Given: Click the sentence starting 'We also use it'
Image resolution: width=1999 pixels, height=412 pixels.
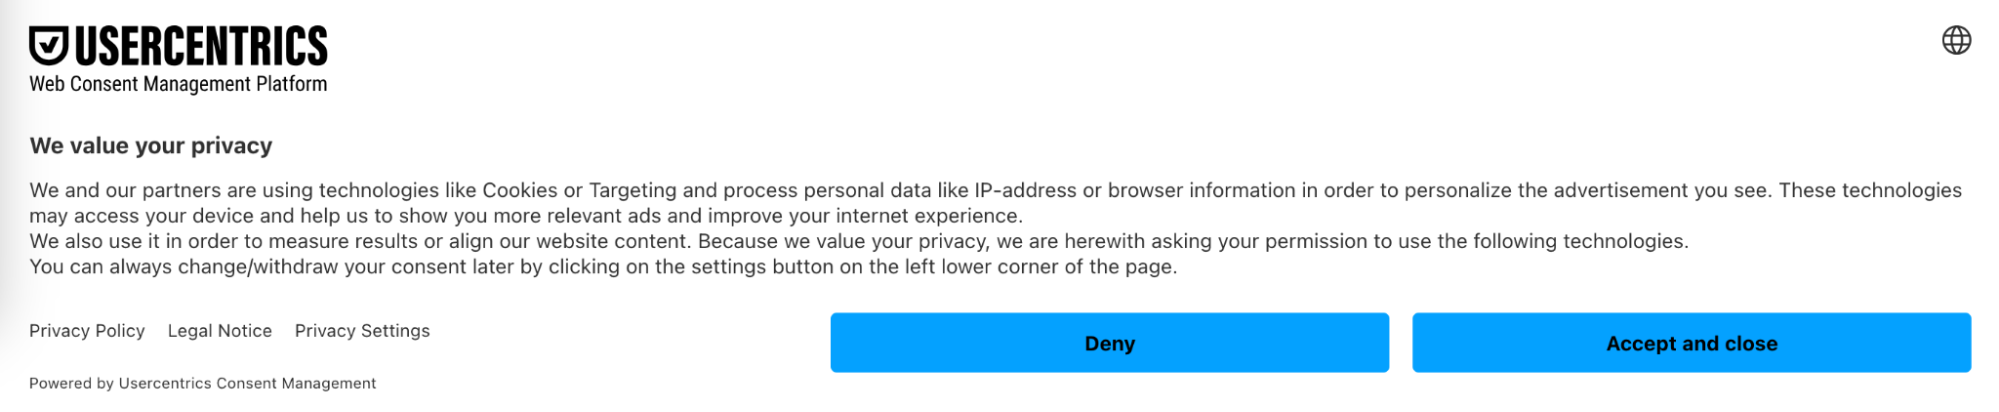Looking at the screenshot, I should 858,241.
